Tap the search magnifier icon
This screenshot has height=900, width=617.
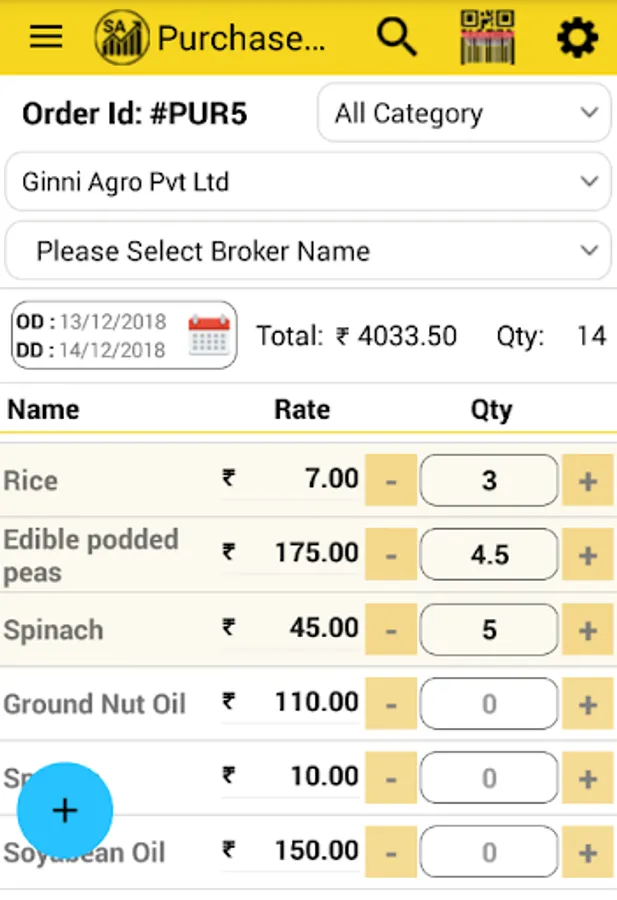[x=397, y=37]
